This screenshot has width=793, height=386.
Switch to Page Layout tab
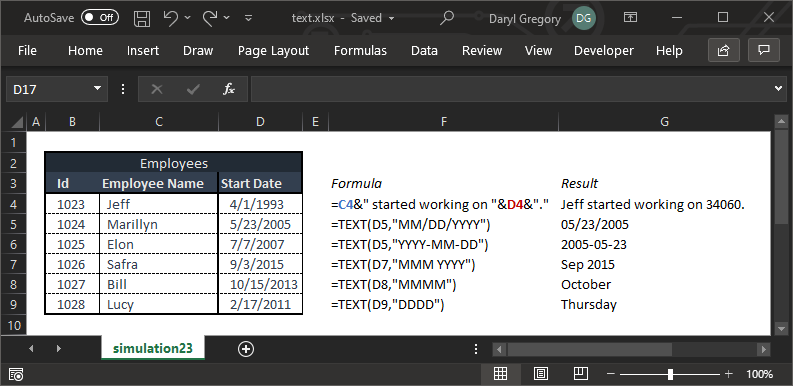coord(274,51)
